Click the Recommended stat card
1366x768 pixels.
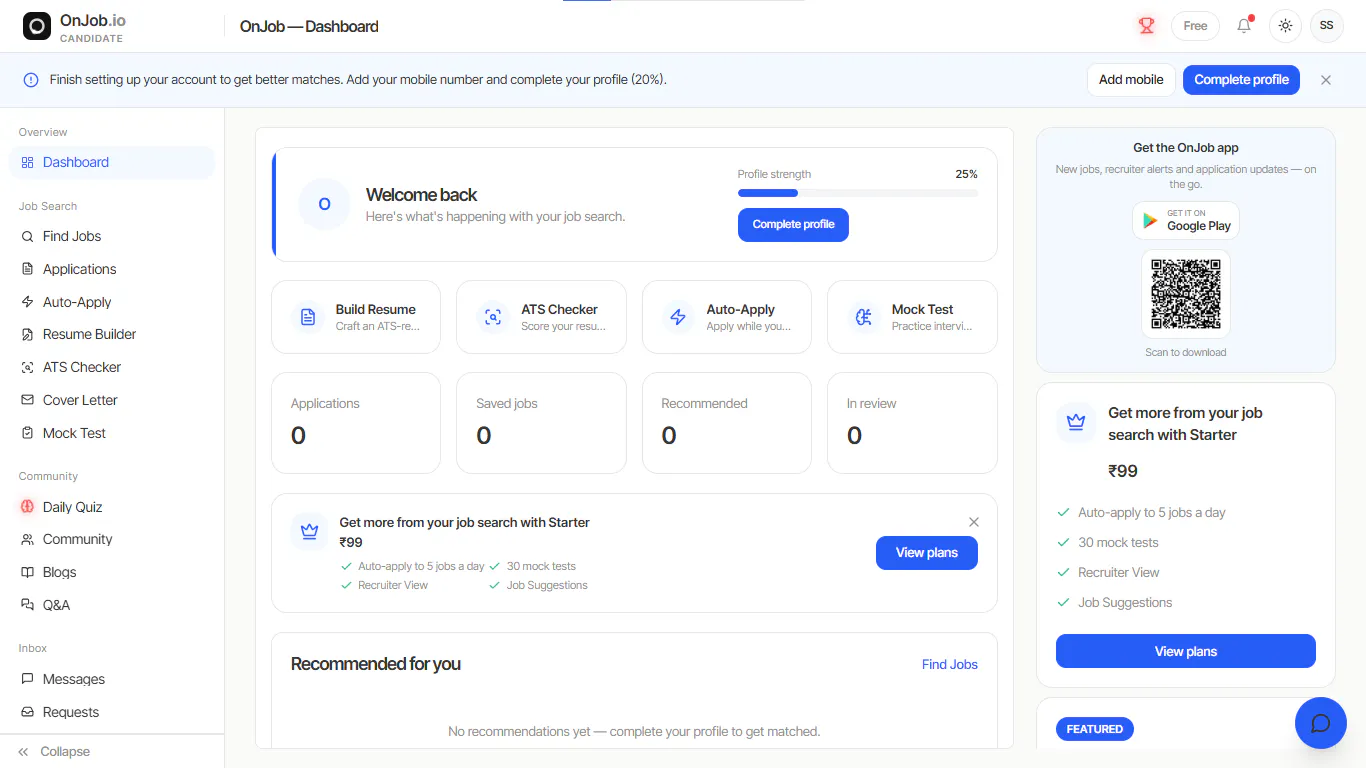click(727, 423)
